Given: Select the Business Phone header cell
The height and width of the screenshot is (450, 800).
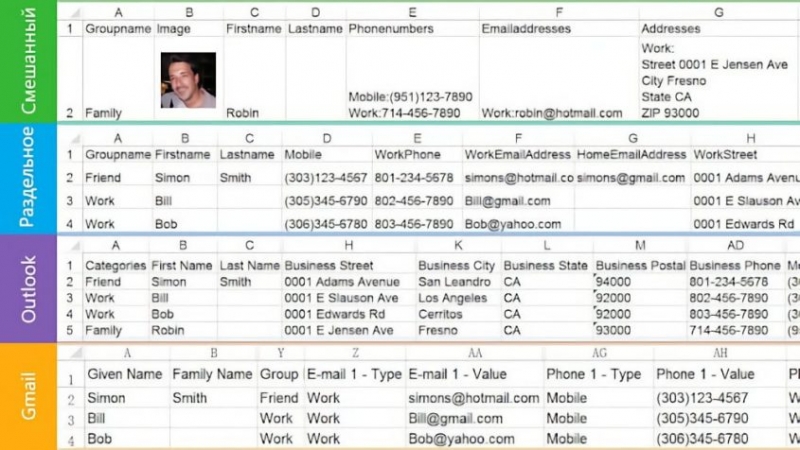Looking at the screenshot, I should click(735, 265).
